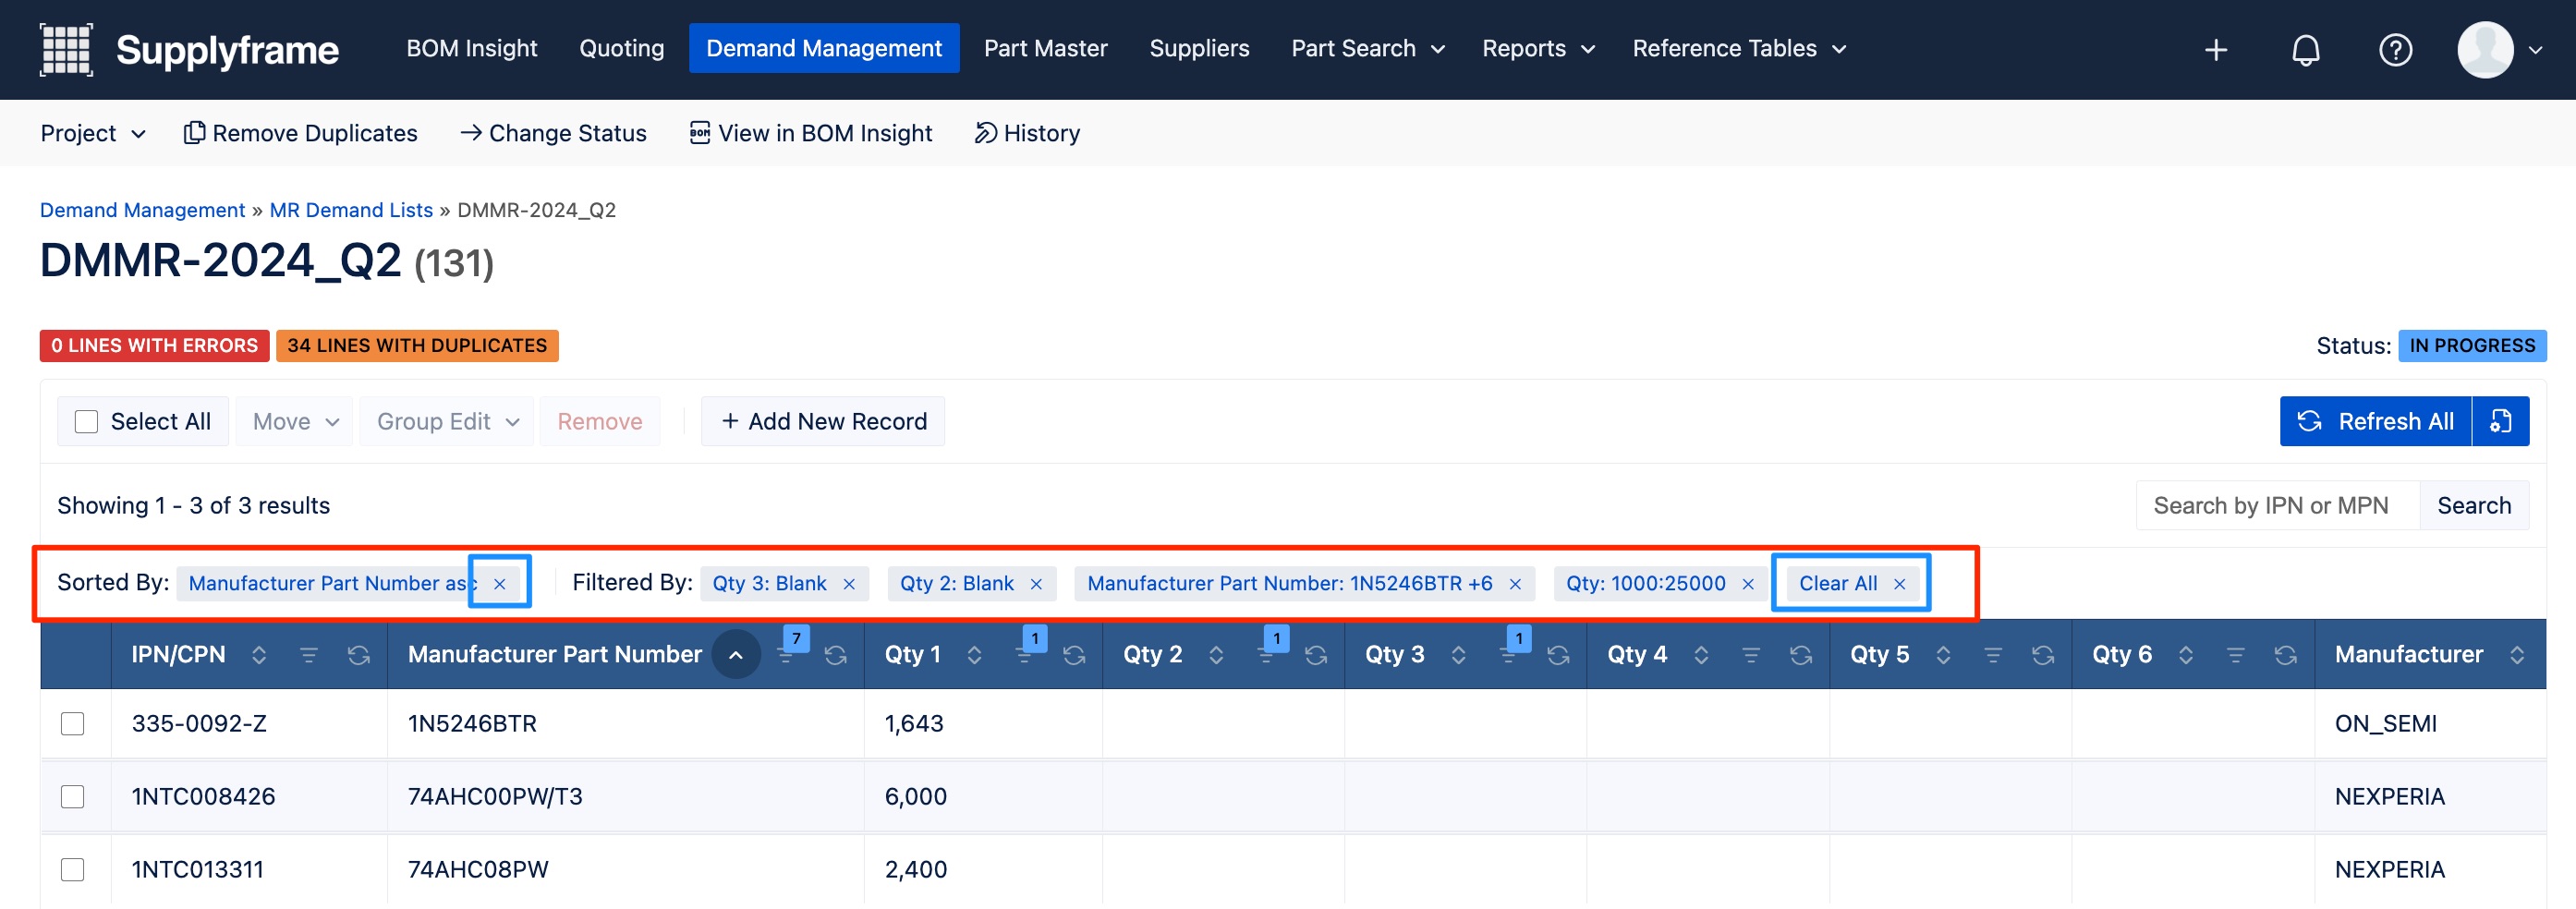
Task: Refresh the Qty 6 column
Action: tap(2286, 655)
